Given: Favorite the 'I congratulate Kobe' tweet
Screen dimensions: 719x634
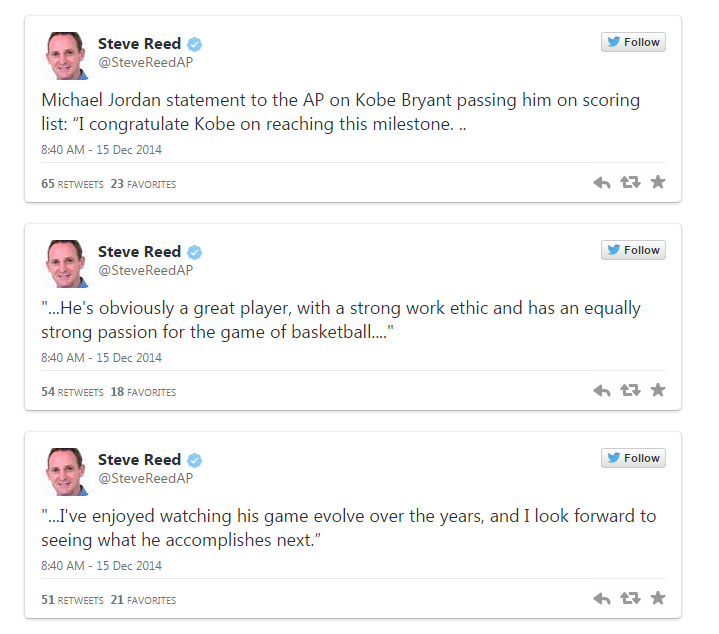Looking at the screenshot, I should tap(658, 183).
